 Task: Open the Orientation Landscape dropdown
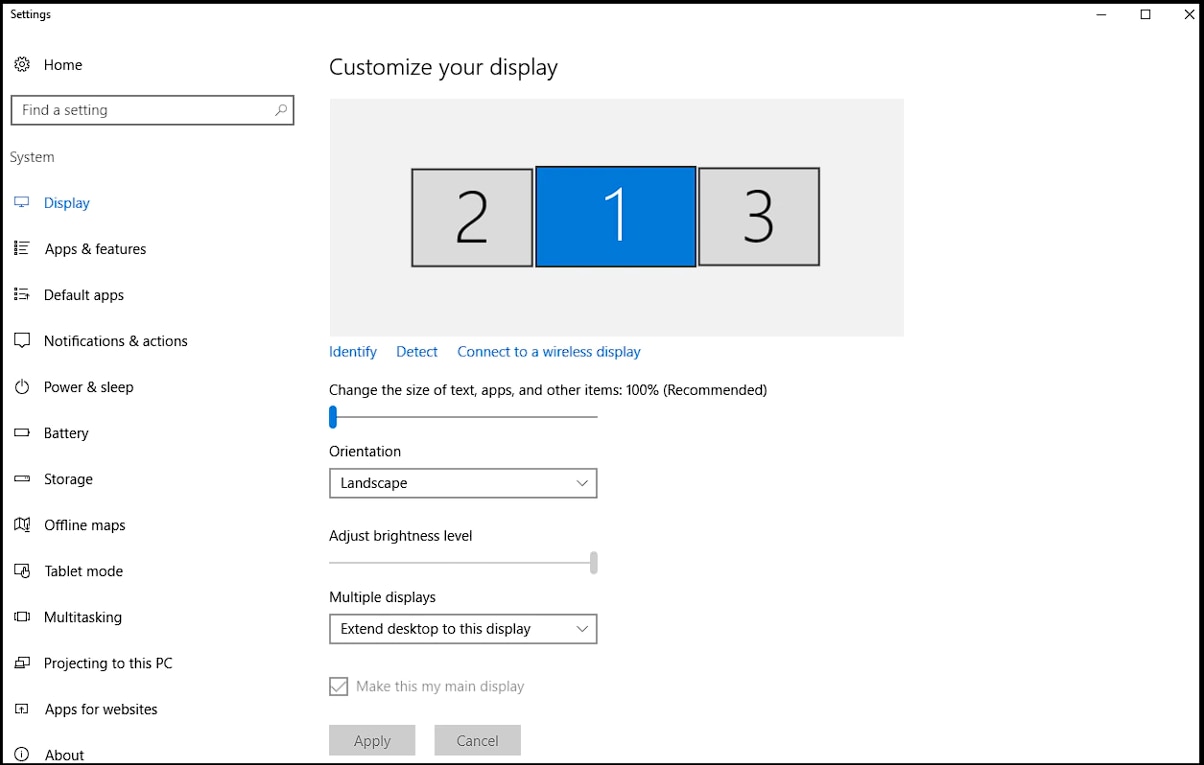coord(463,483)
